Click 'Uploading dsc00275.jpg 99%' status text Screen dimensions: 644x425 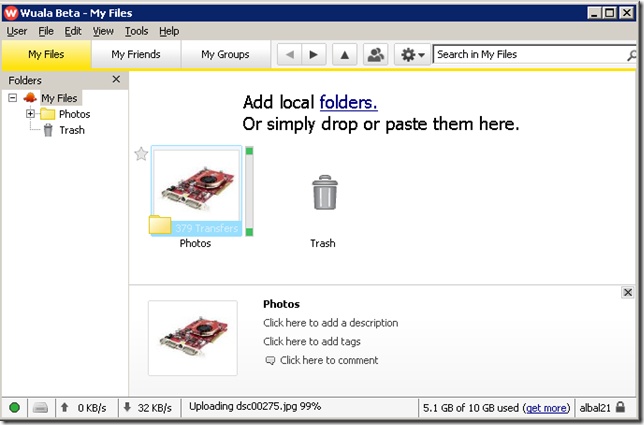[x=255, y=407]
